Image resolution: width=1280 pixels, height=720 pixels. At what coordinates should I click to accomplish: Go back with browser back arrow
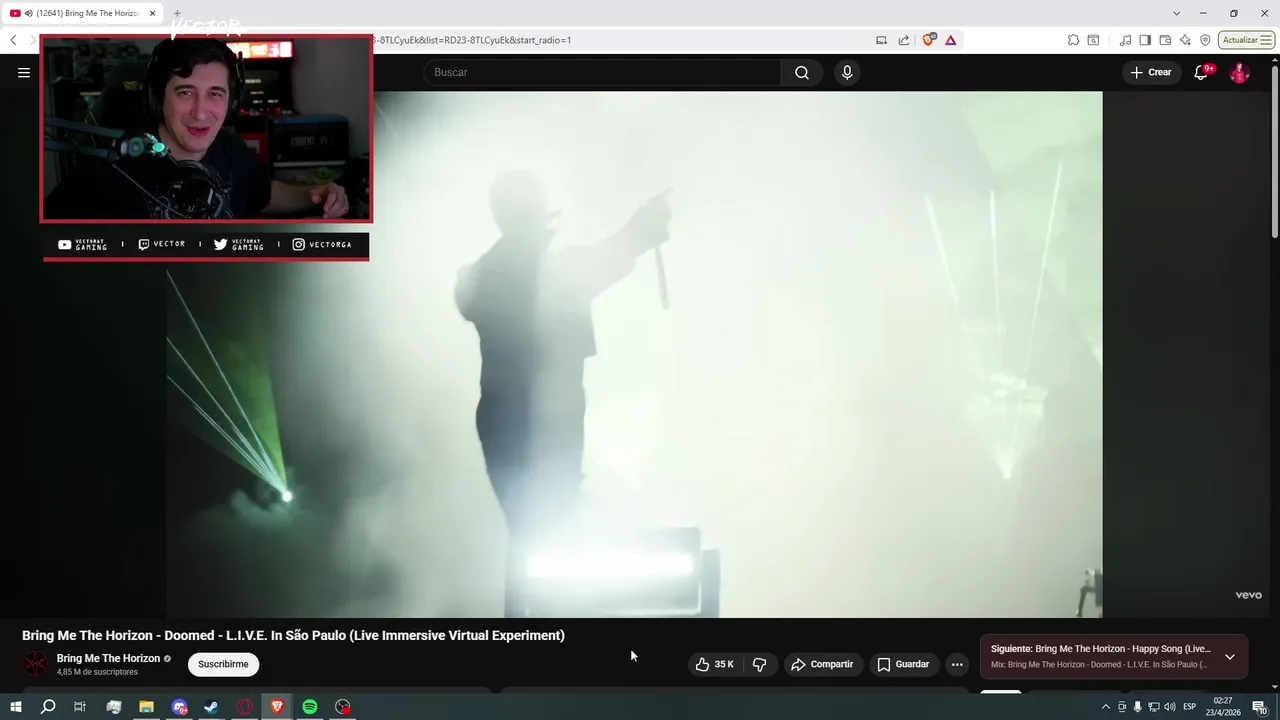(13, 40)
